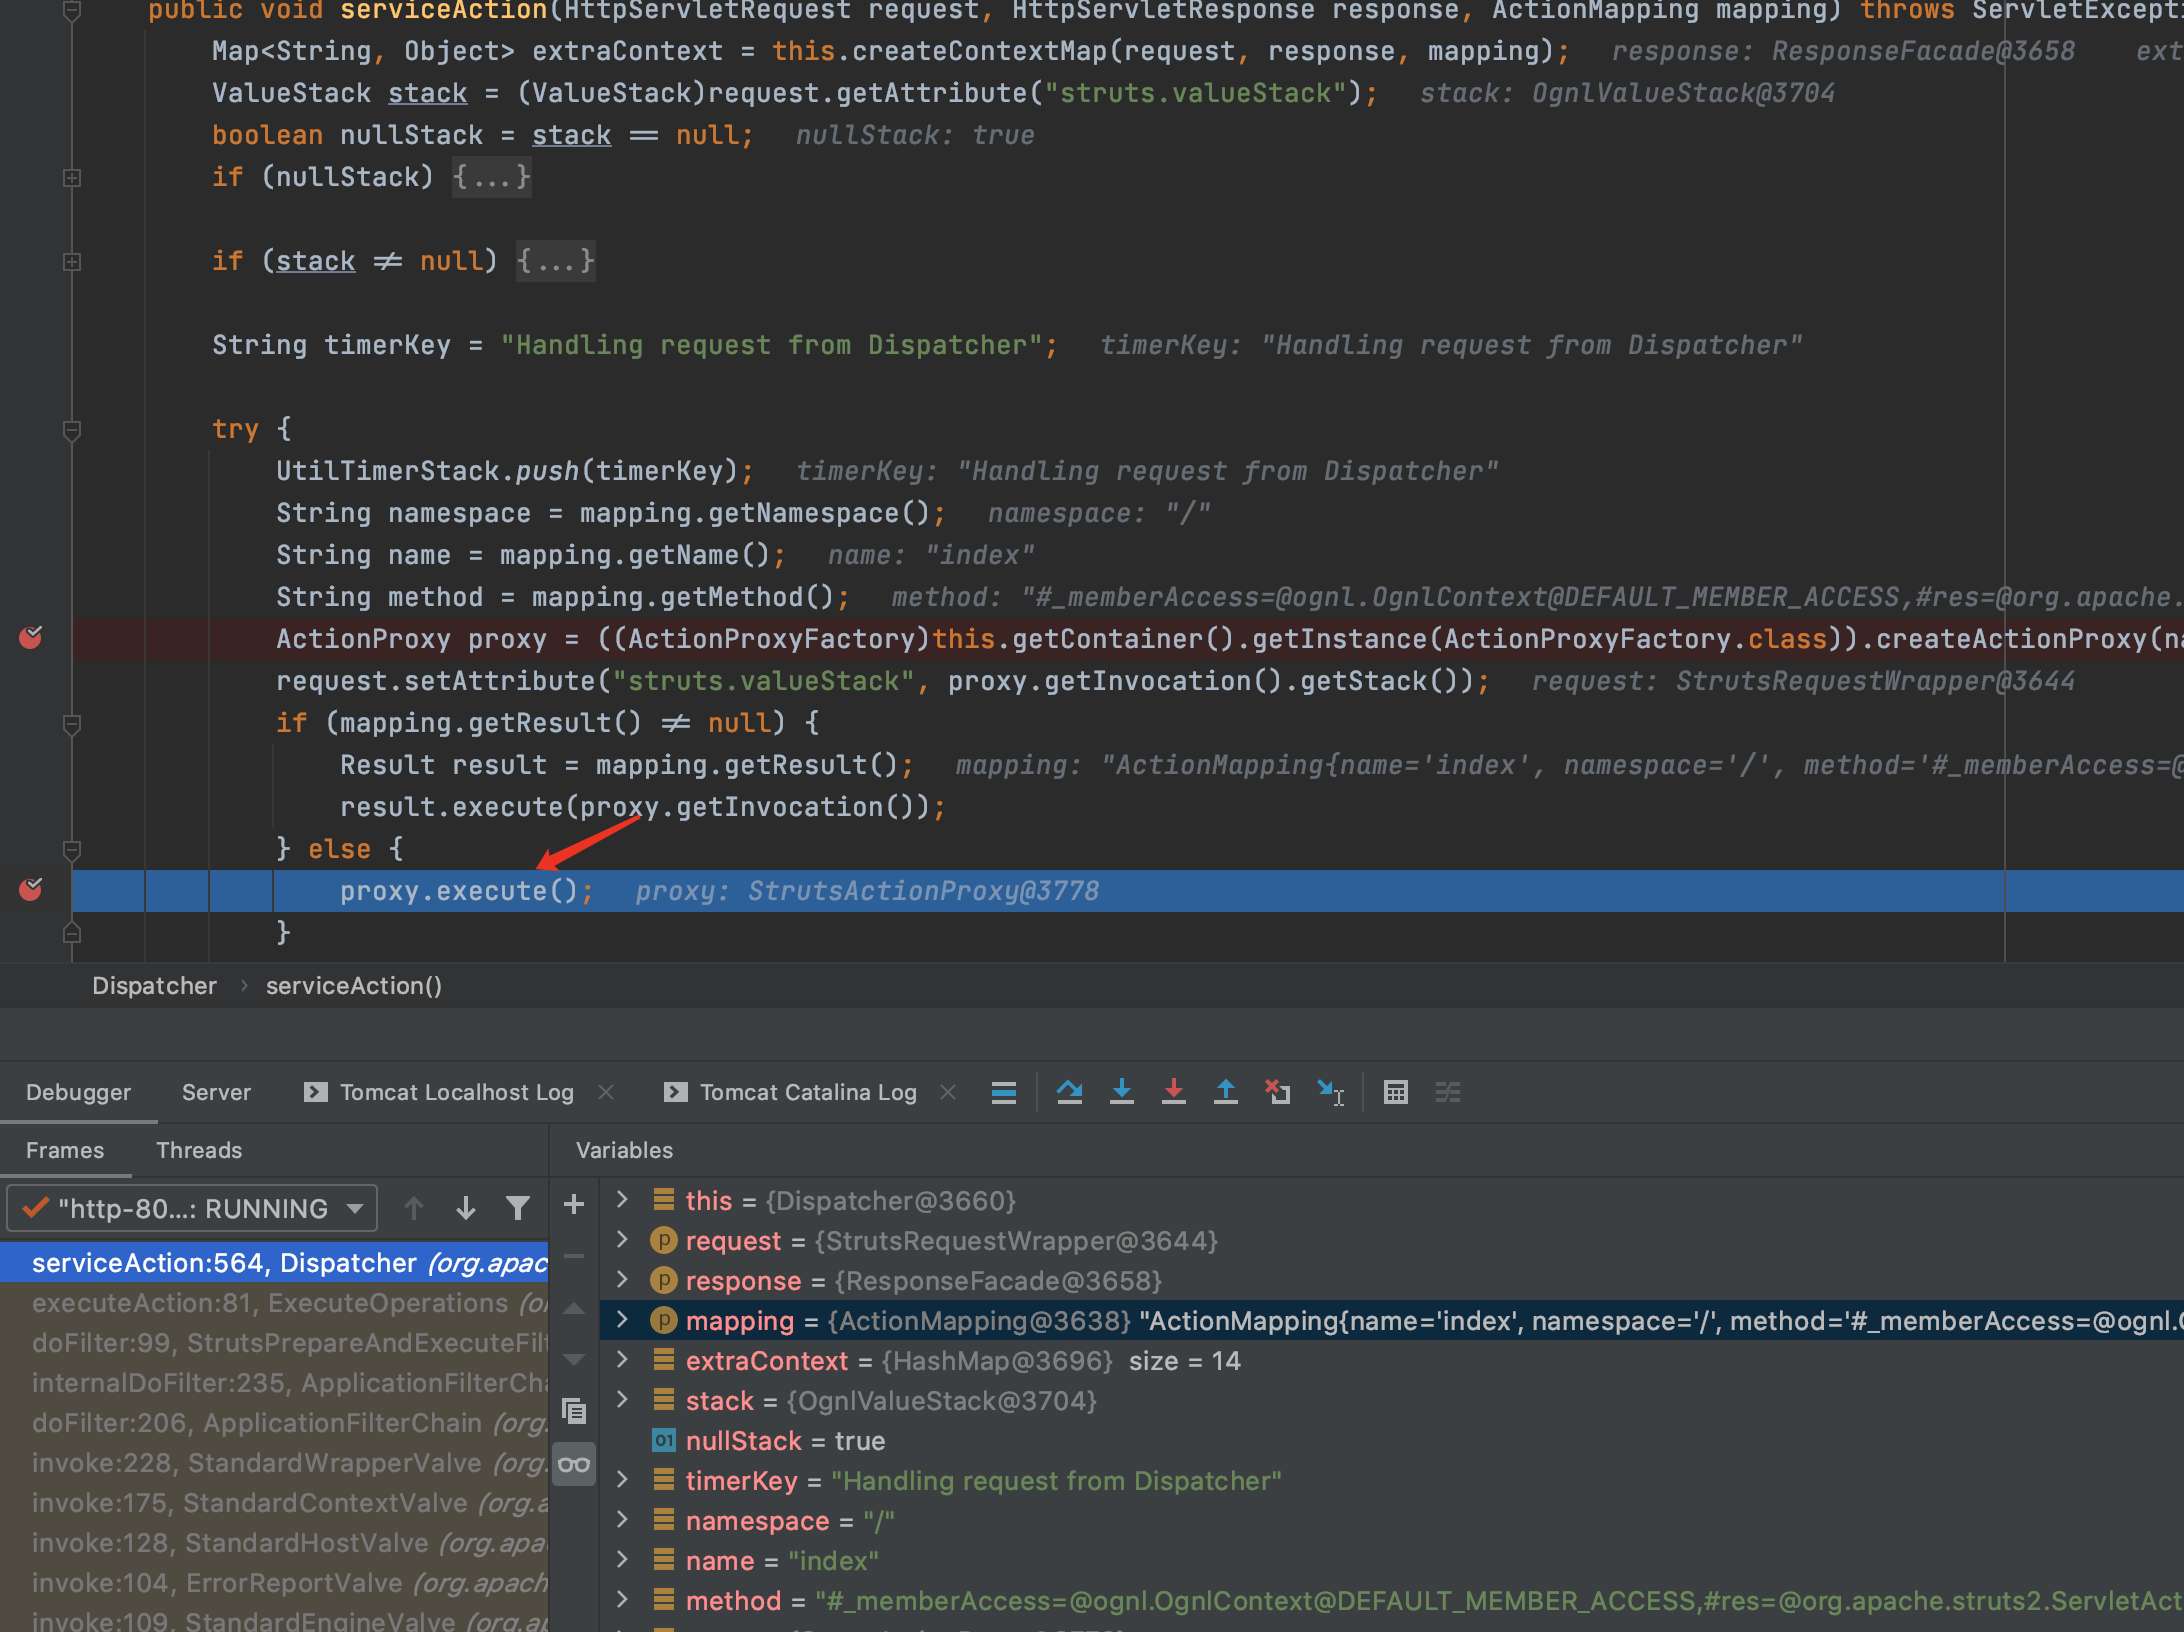Screen dimensions: 2184x1632
Task: Click the Step Into debugger icon
Action: (x=1122, y=1092)
